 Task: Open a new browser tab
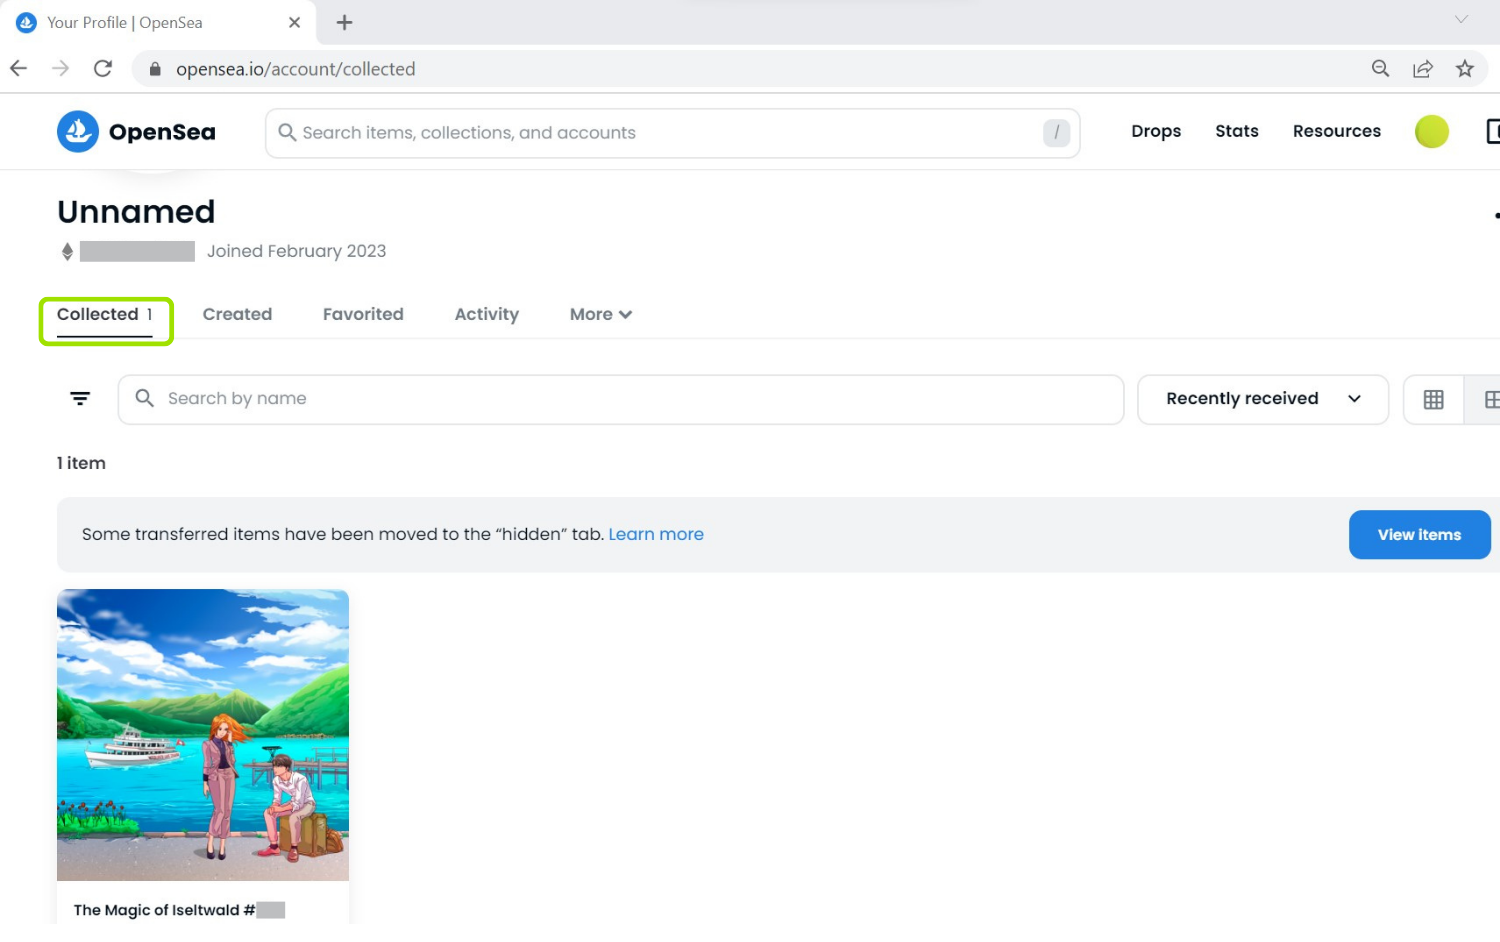[344, 22]
